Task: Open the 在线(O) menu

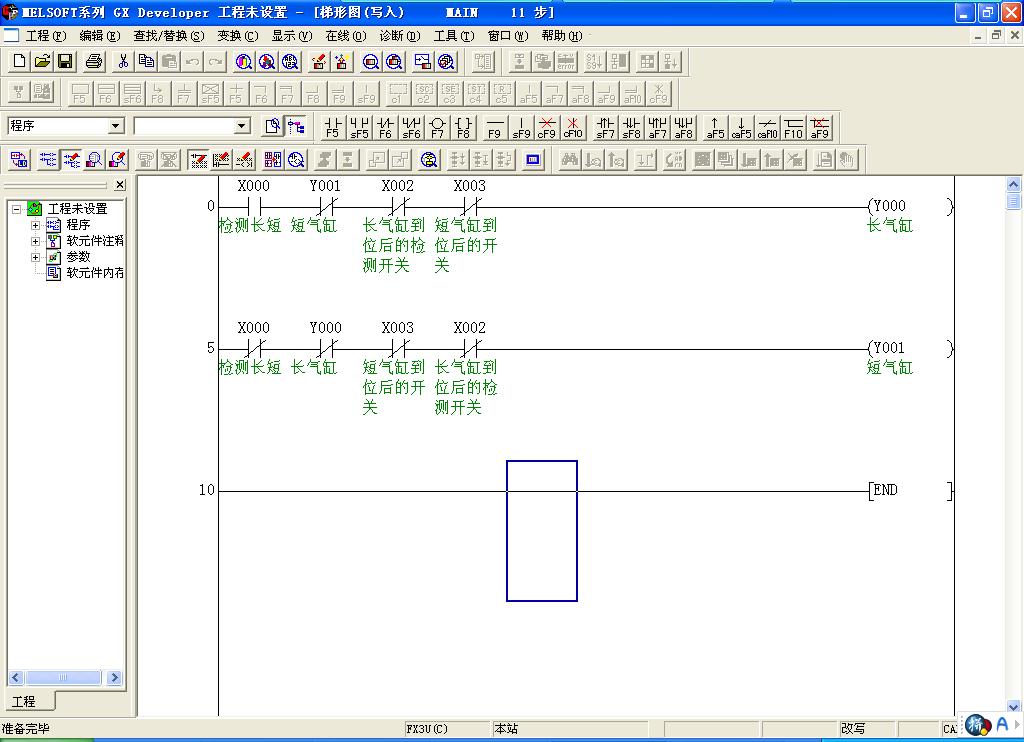Action: (x=345, y=35)
